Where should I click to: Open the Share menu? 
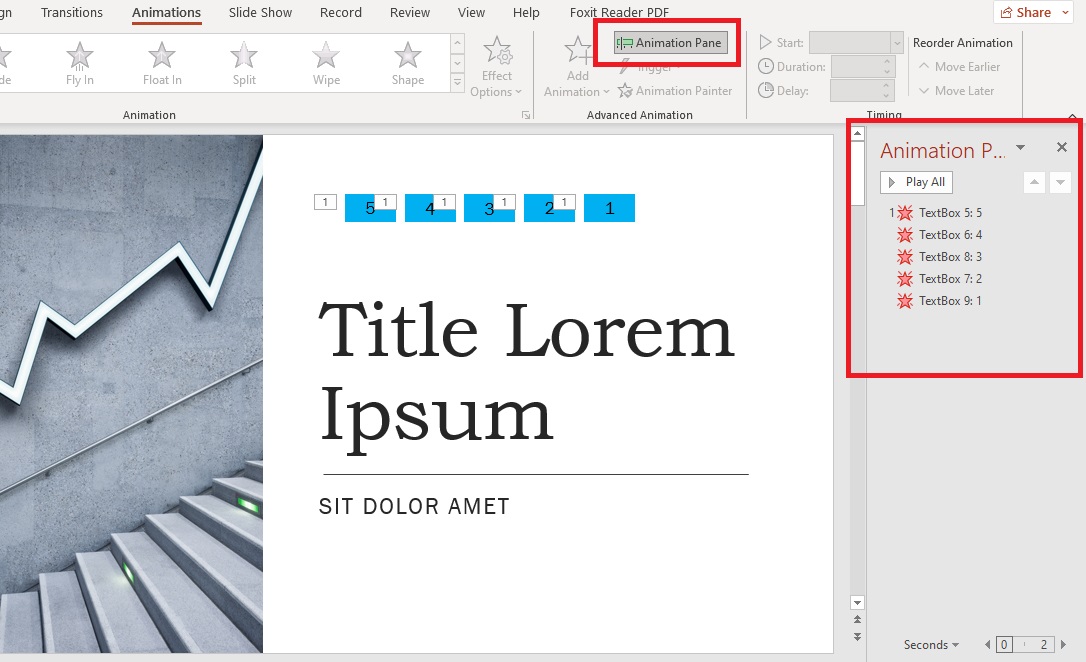point(1031,12)
